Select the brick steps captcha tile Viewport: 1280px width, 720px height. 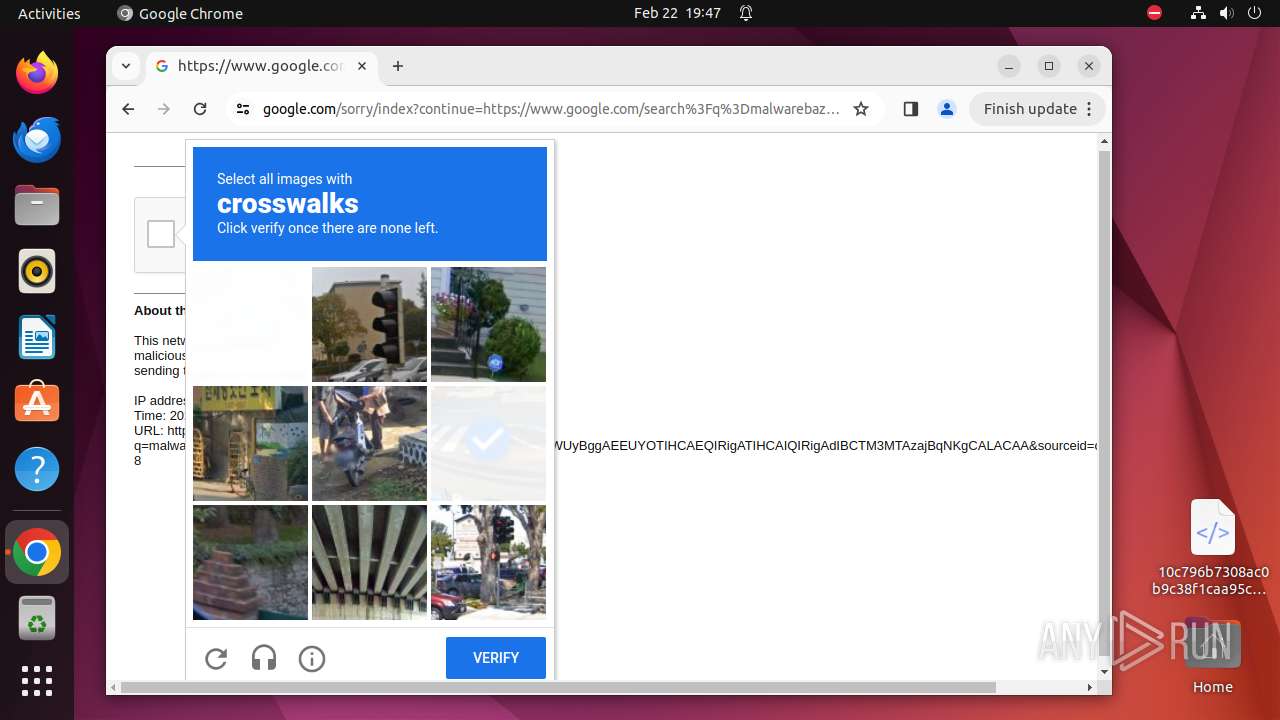tap(250, 562)
